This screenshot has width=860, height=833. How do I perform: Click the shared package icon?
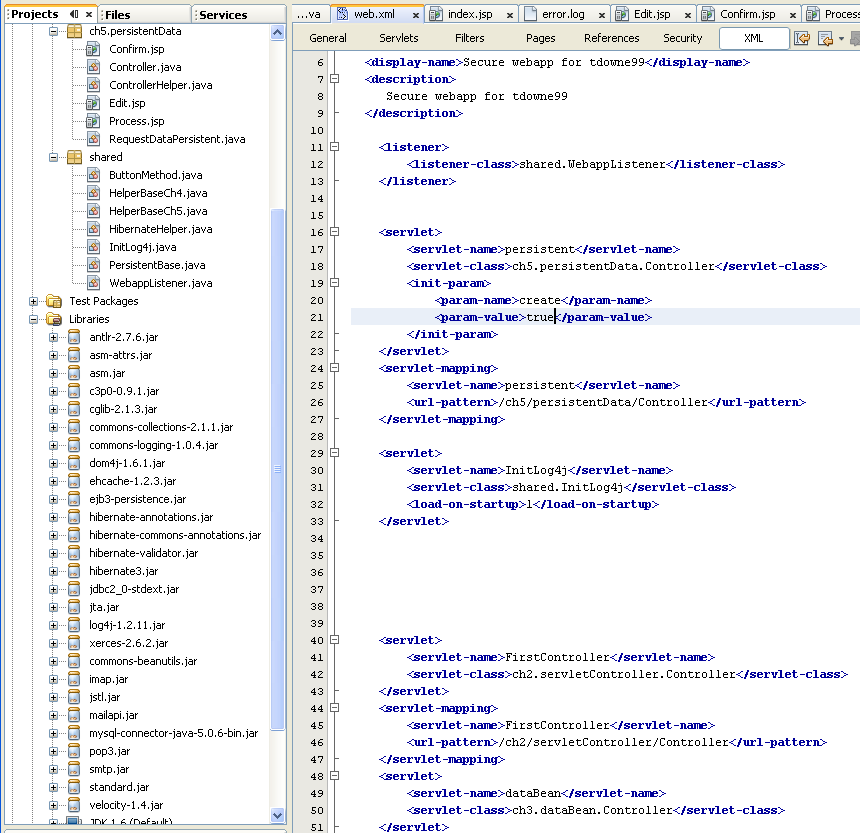[73, 157]
